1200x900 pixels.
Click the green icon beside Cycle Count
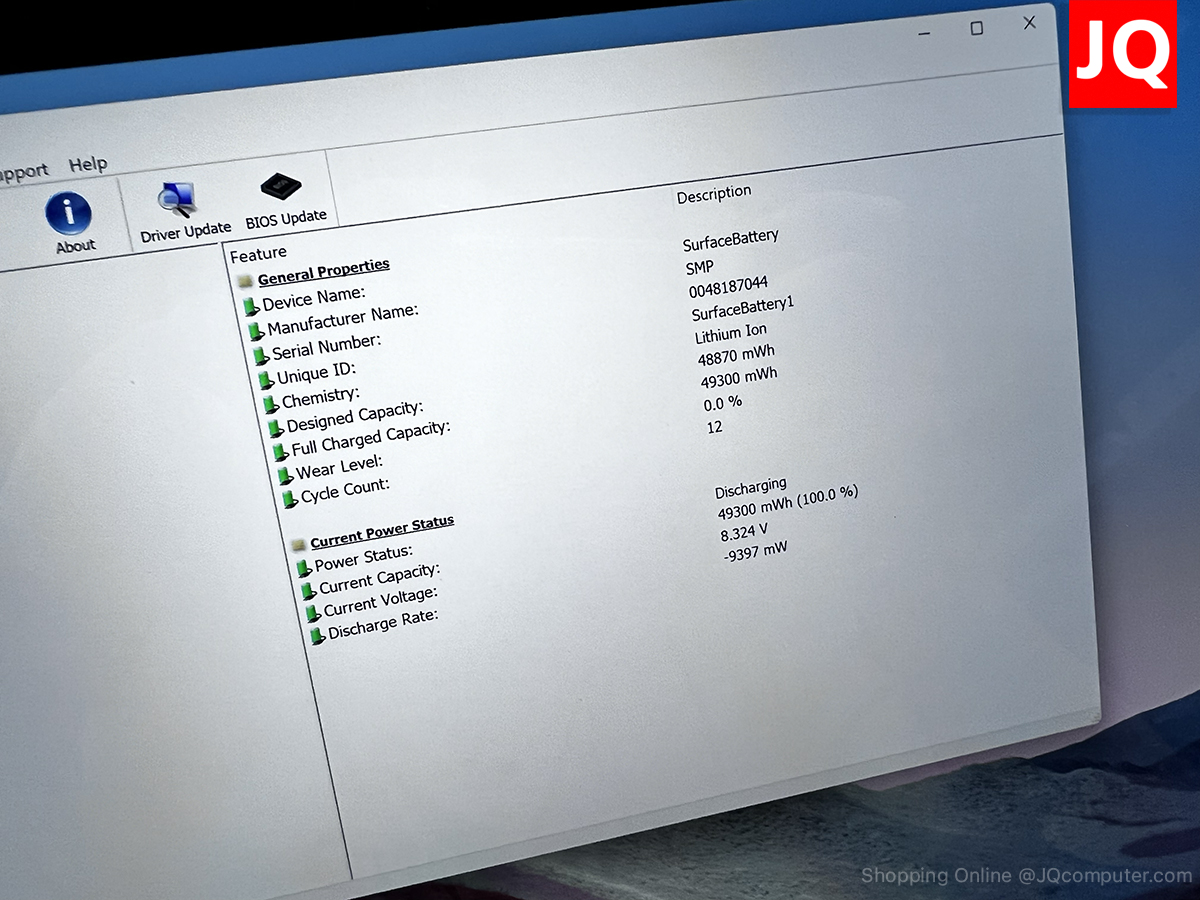290,498
